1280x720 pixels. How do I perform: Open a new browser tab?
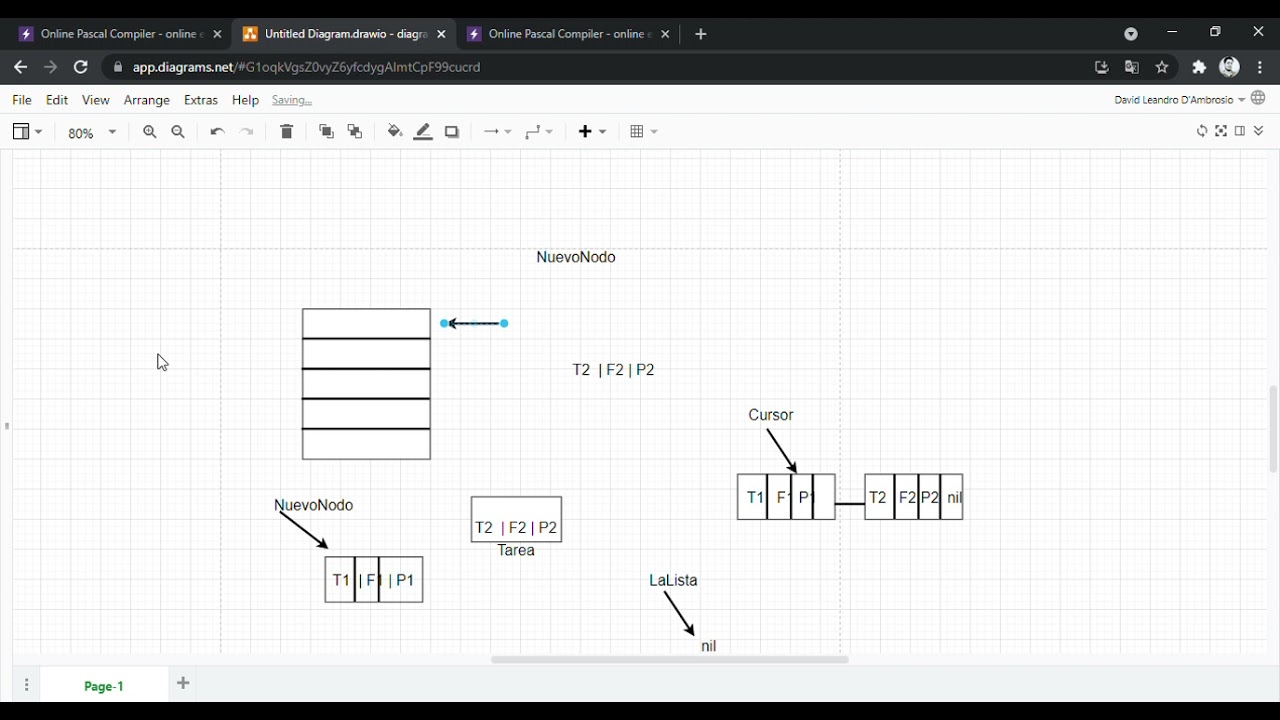pos(701,34)
